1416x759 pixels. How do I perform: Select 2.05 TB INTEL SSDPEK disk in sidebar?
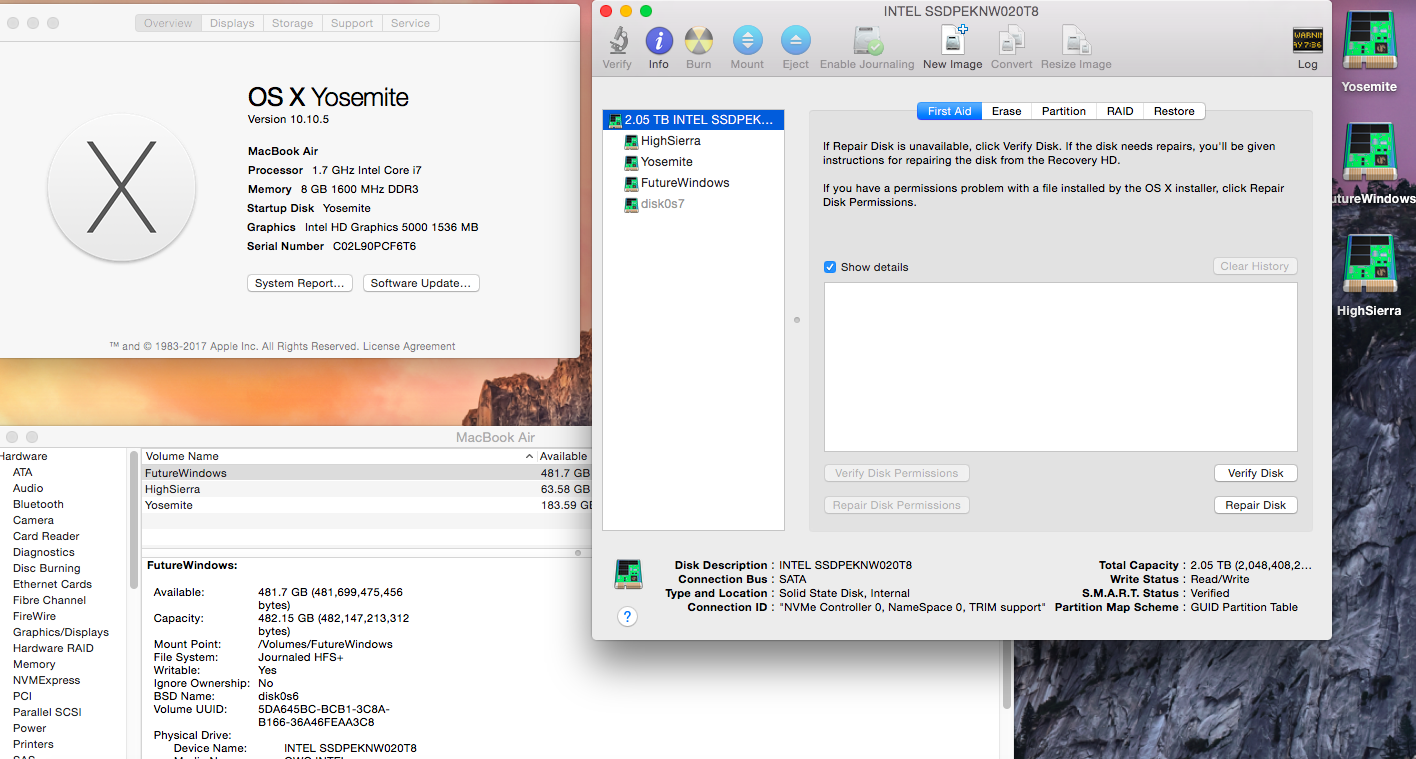693,120
